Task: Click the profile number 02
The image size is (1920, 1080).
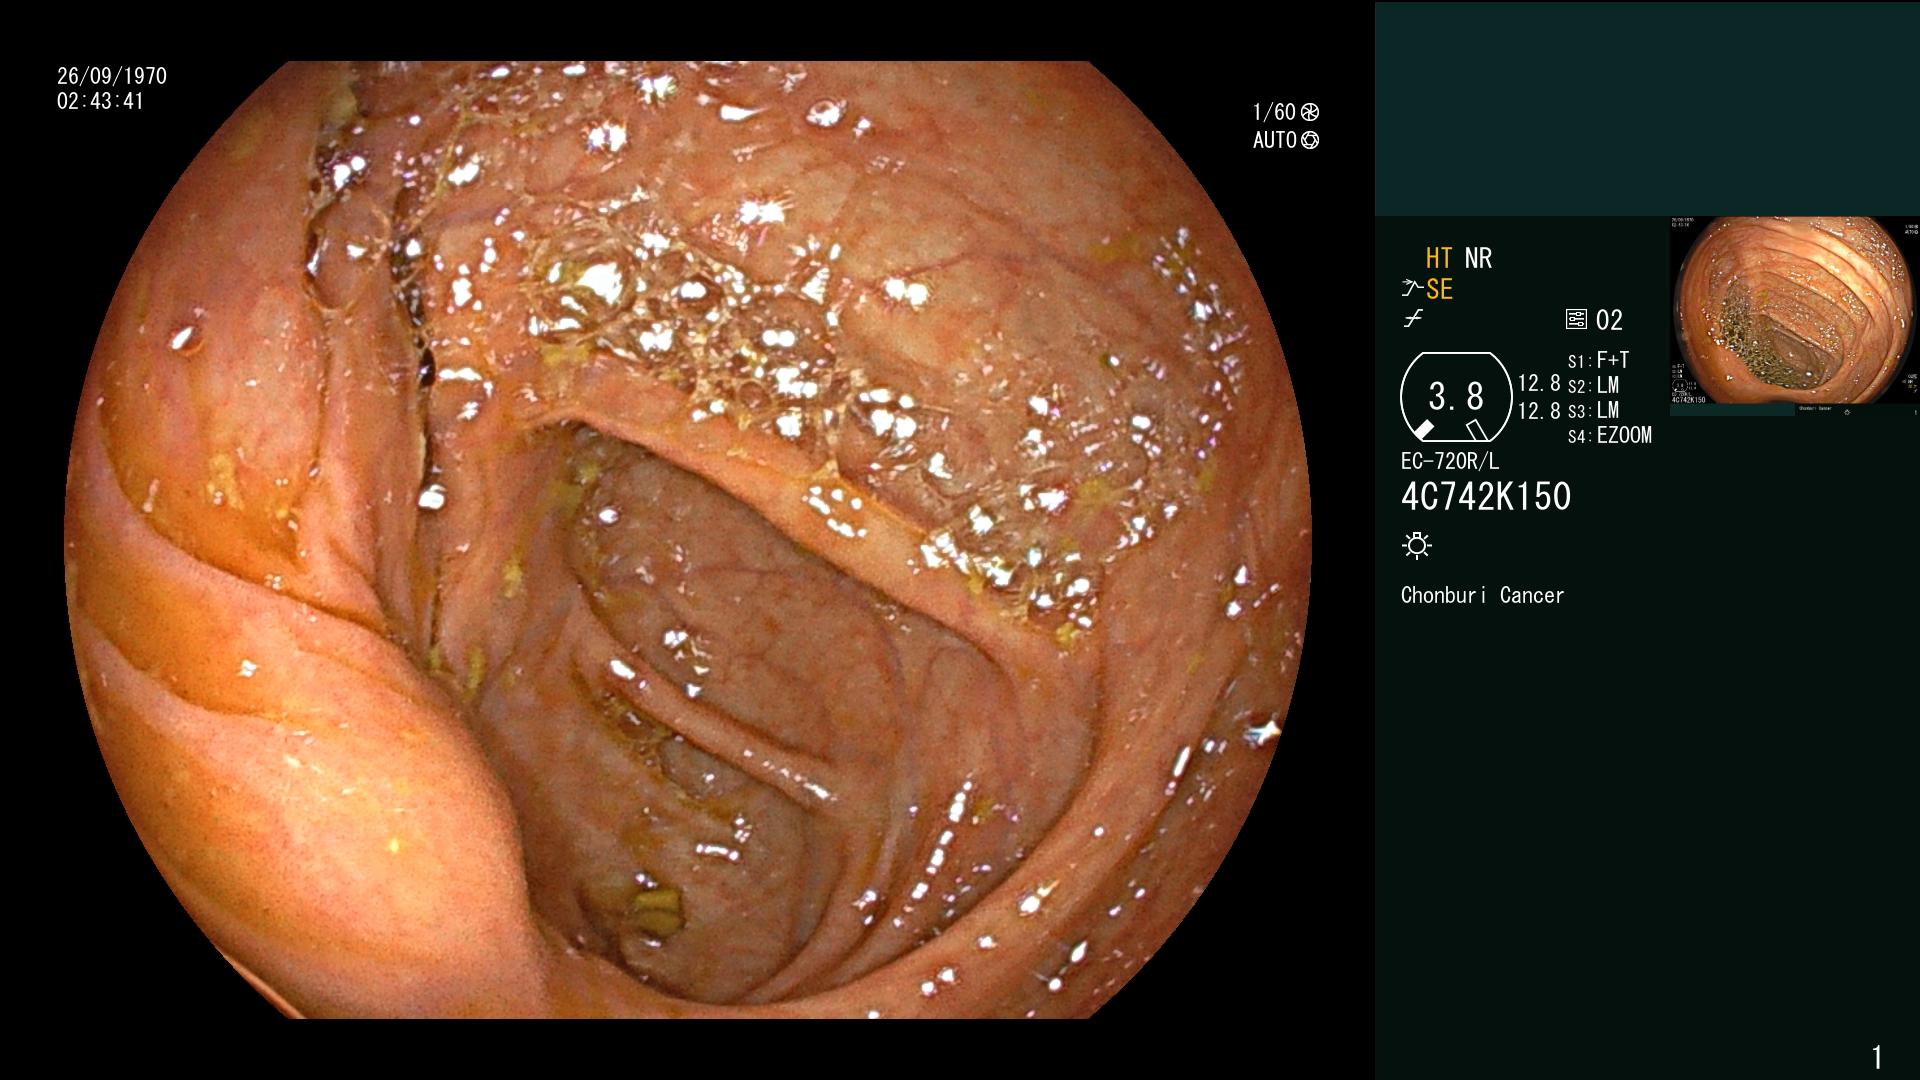Action: (1609, 320)
